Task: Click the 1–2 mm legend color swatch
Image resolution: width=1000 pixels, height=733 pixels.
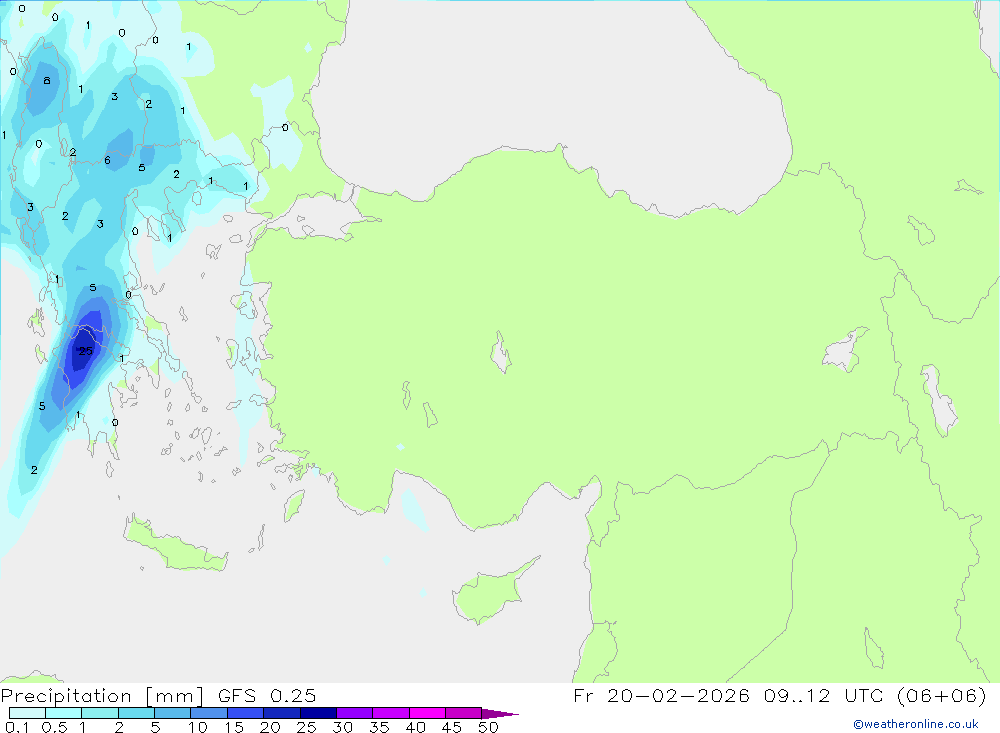Action: pyautogui.click(x=99, y=713)
